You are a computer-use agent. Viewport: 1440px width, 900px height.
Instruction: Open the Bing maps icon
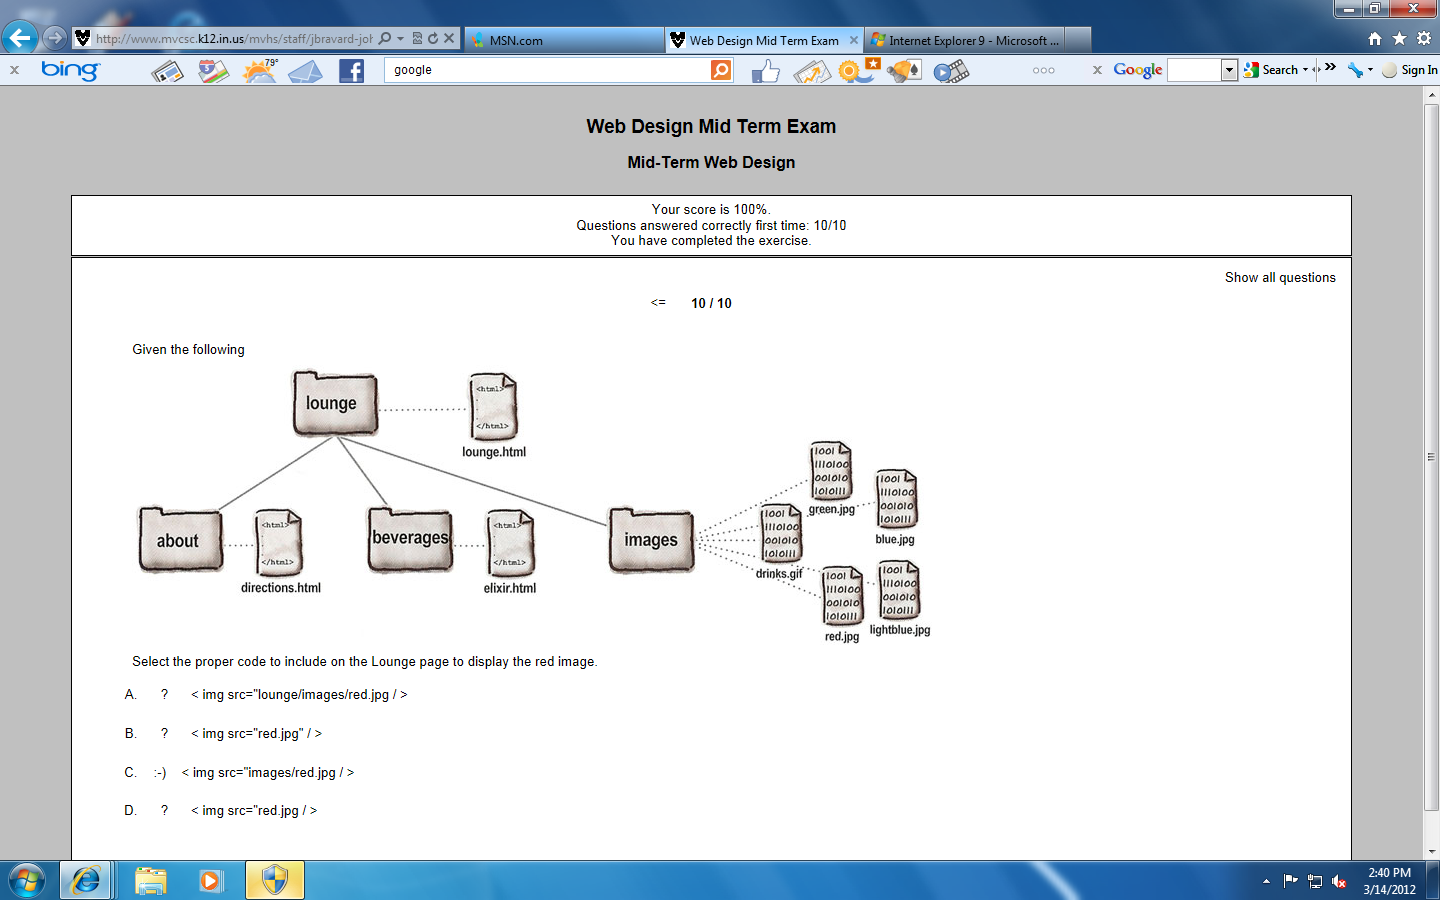[213, 71]
